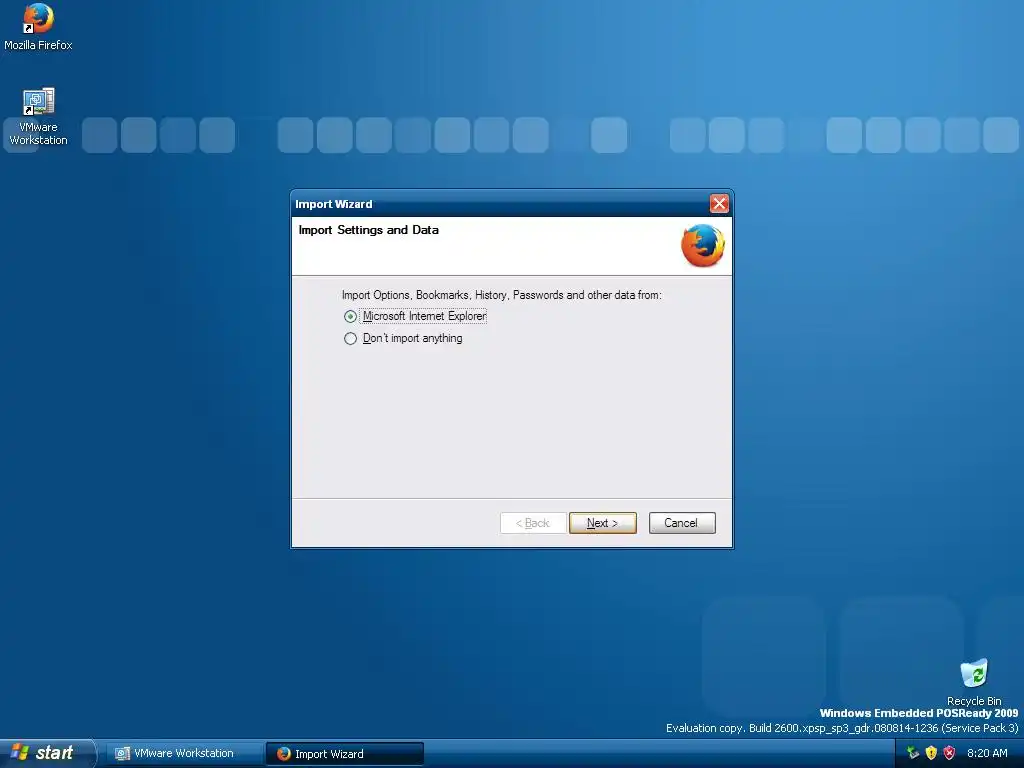The width and height of the screenshot is (1024, 768).
Task: Click the network connection tray icon
Action: 913,753
